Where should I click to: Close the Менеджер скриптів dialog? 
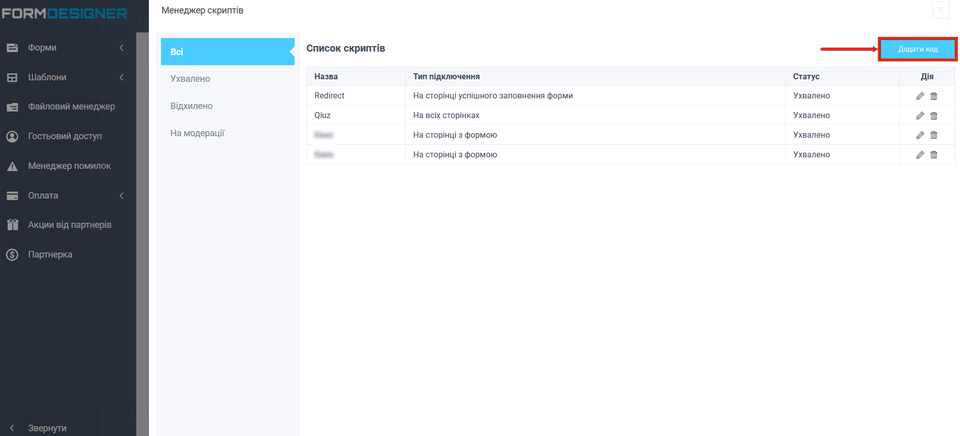(940, 10)
